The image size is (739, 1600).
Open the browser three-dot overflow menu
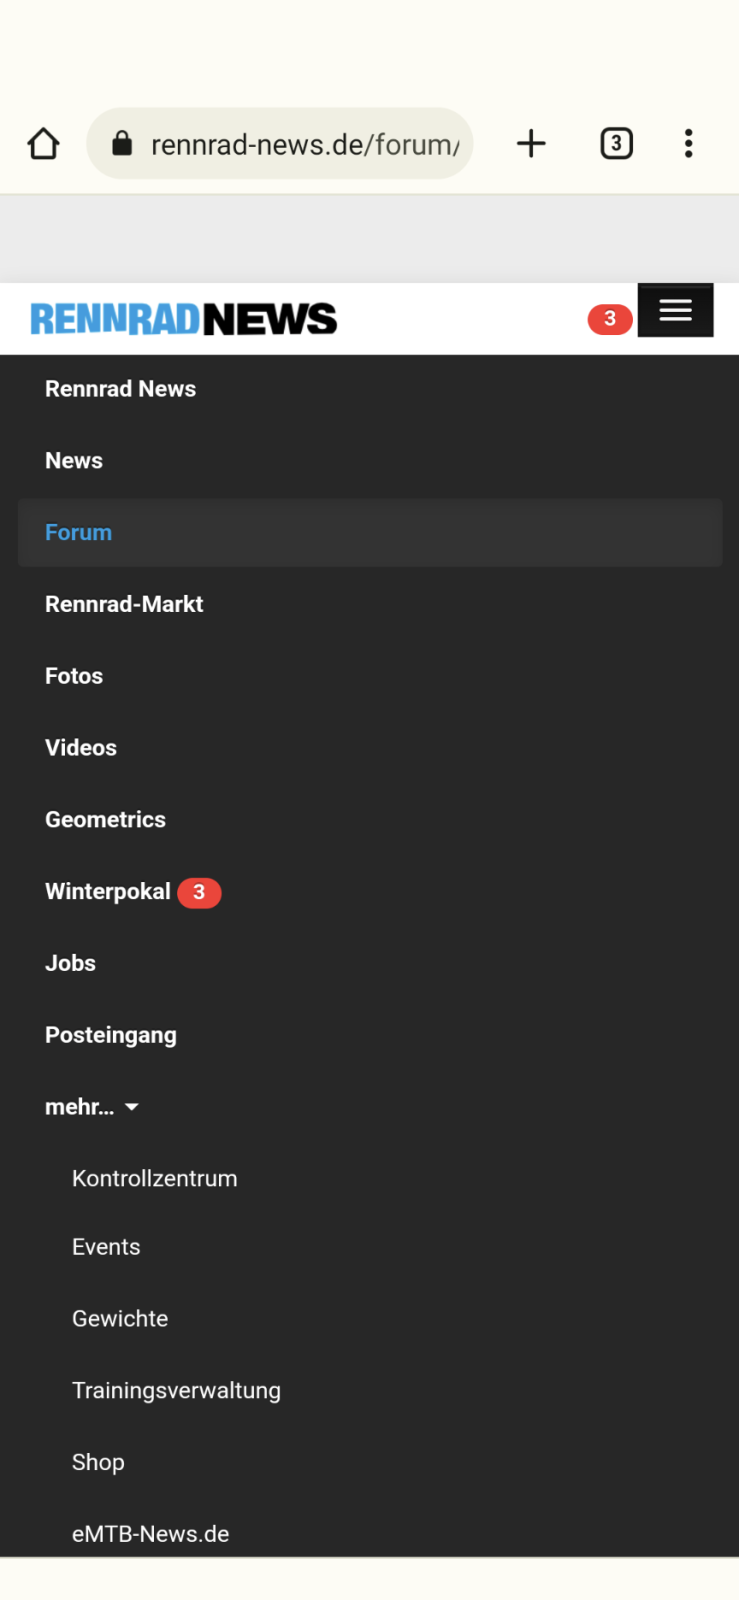(688, 144)
